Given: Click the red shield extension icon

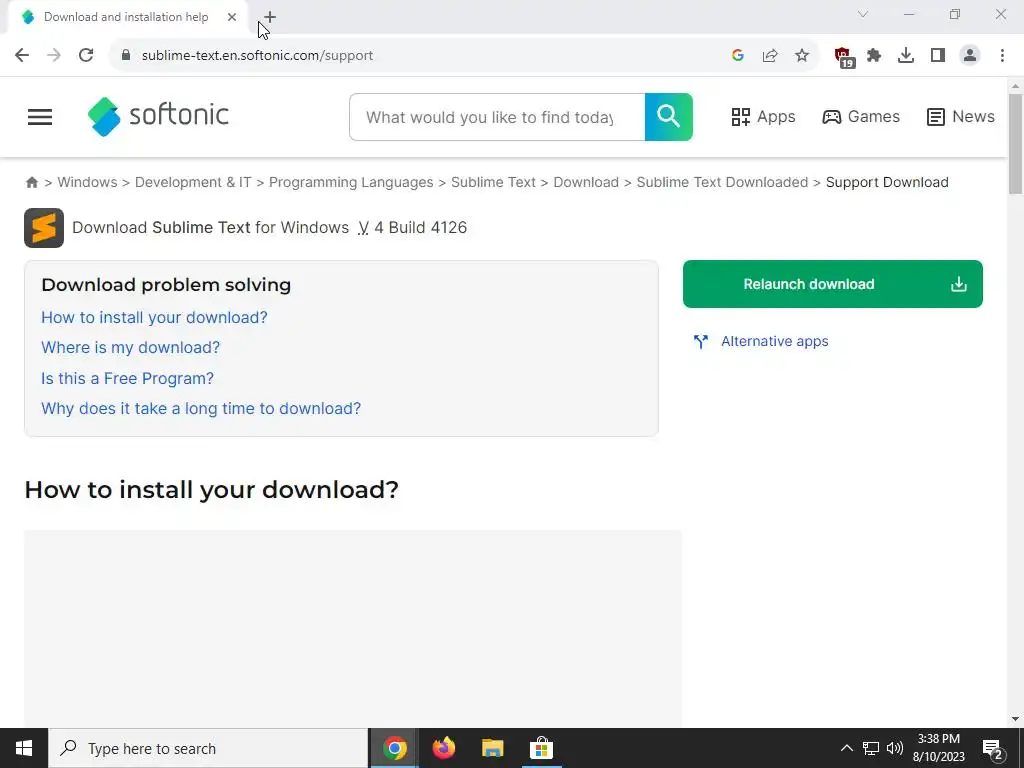Looking at the screenshot, I should coord(844,57).
